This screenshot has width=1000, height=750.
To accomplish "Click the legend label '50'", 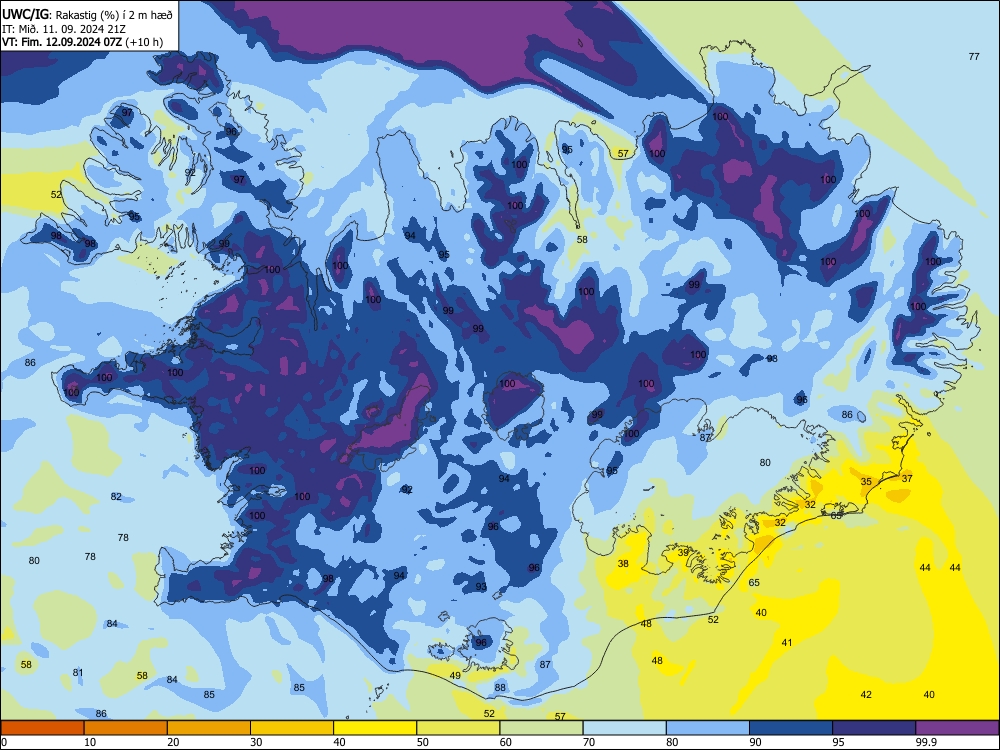I will point(423,742).
